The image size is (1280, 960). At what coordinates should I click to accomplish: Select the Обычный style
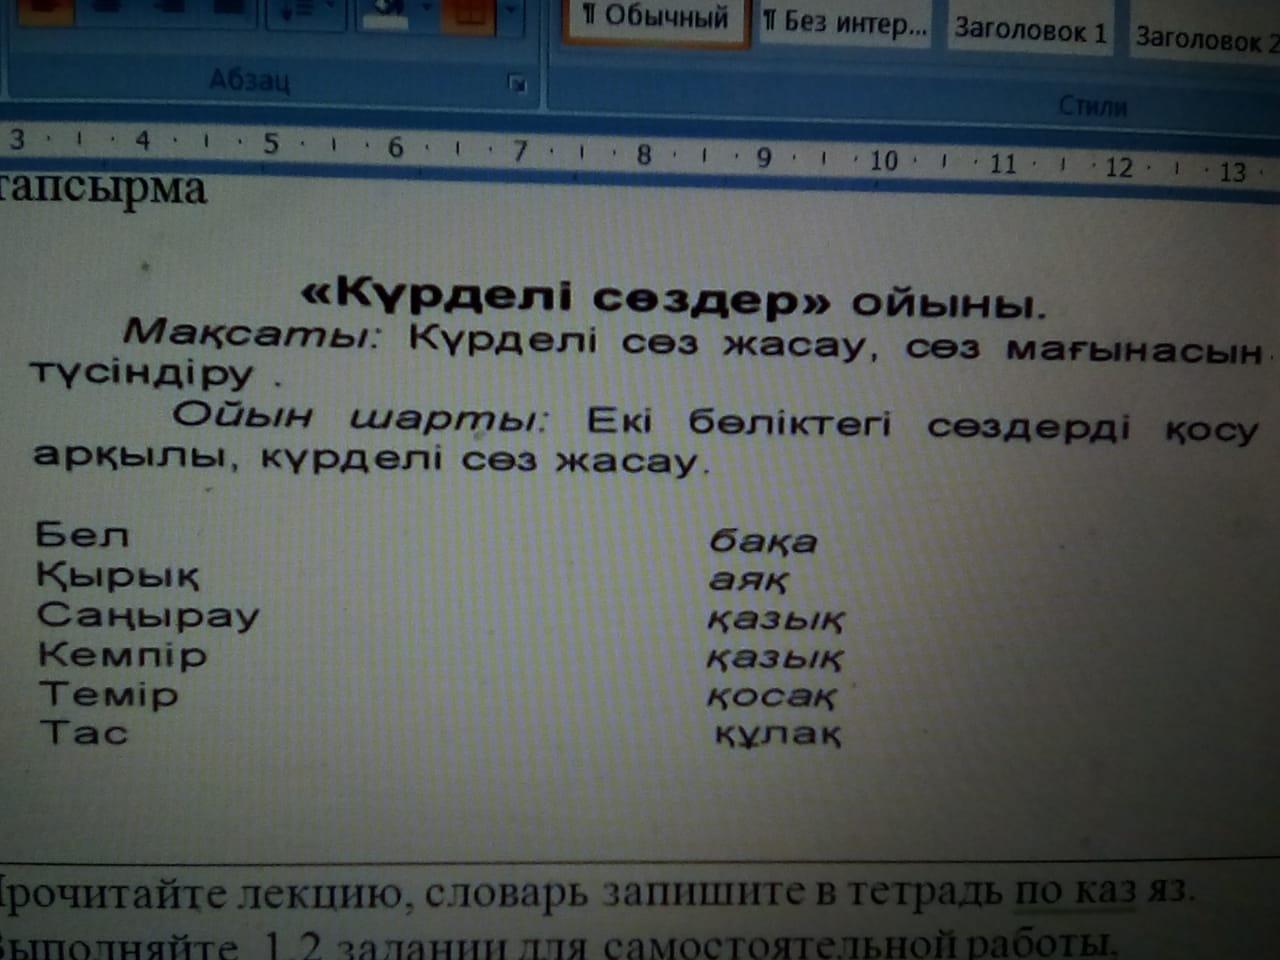656,18
